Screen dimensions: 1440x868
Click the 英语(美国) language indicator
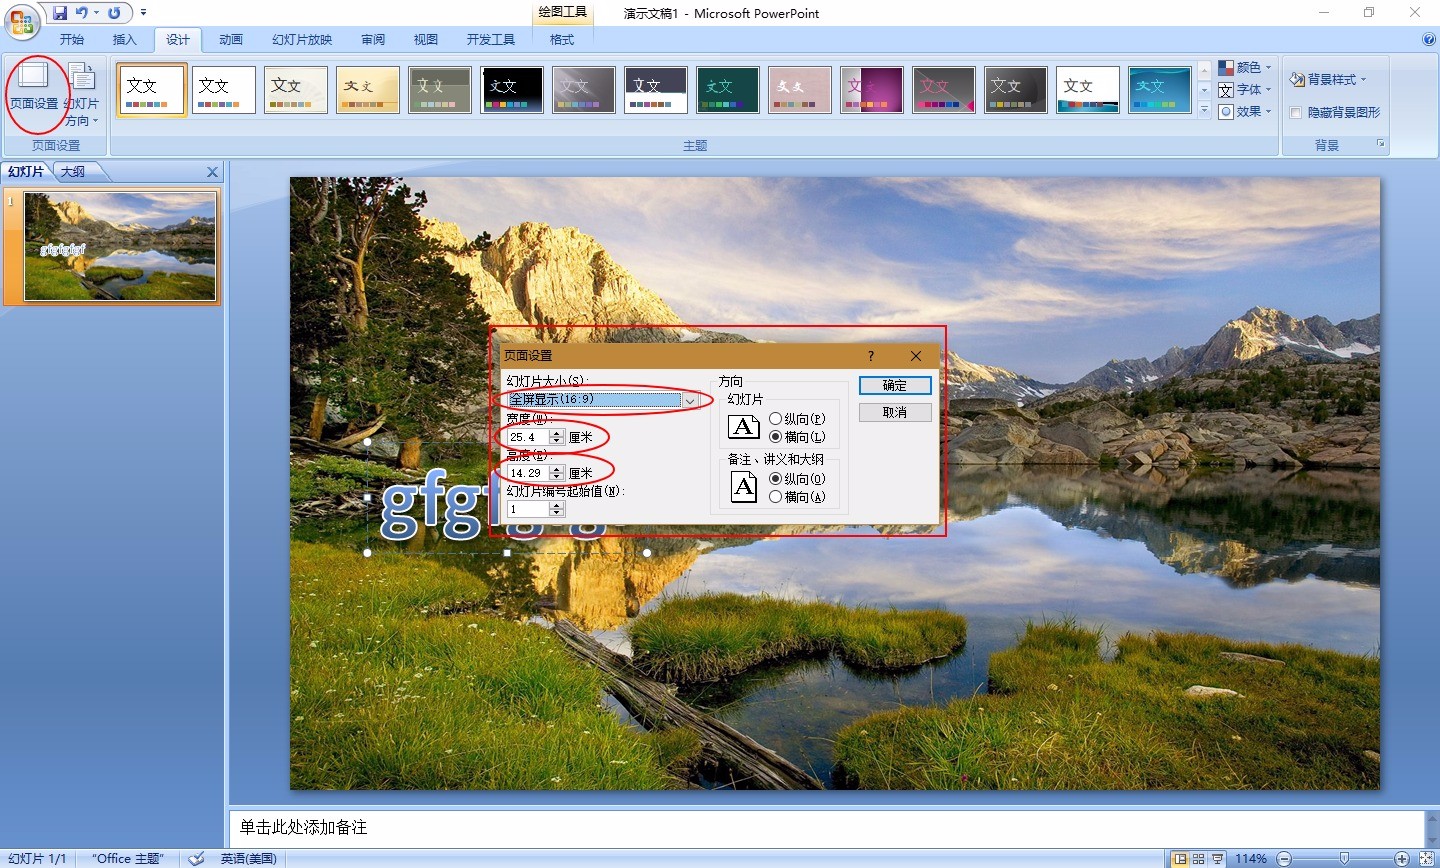[x=249, y=859]
